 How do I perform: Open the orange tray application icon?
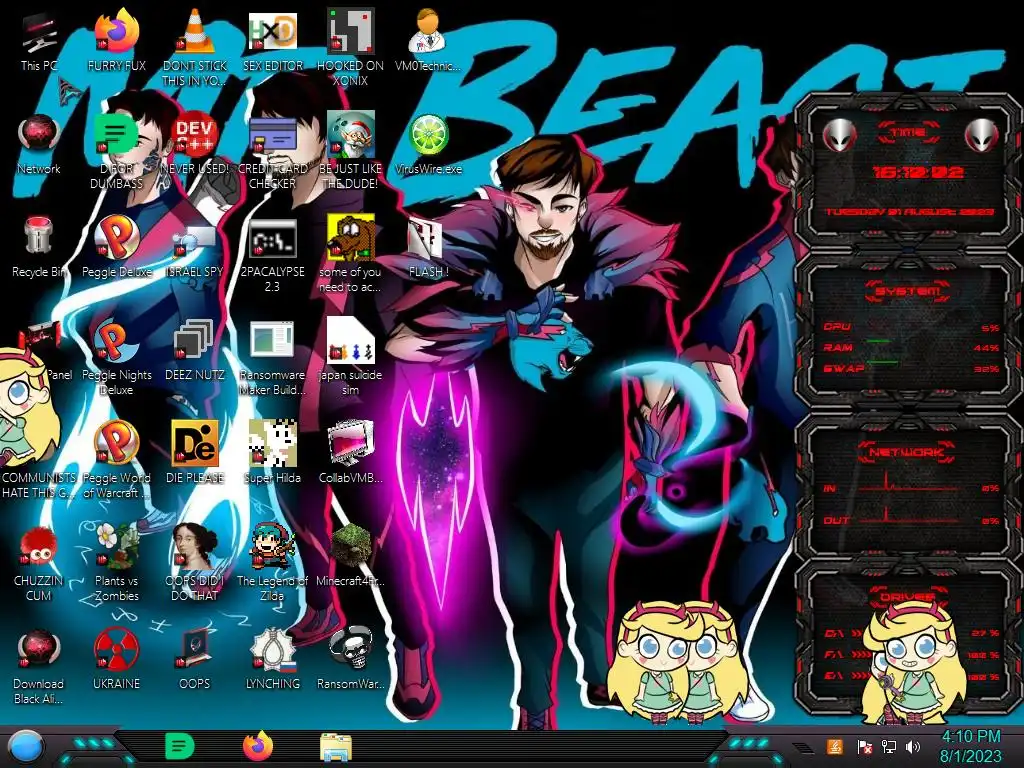point(835,746)
